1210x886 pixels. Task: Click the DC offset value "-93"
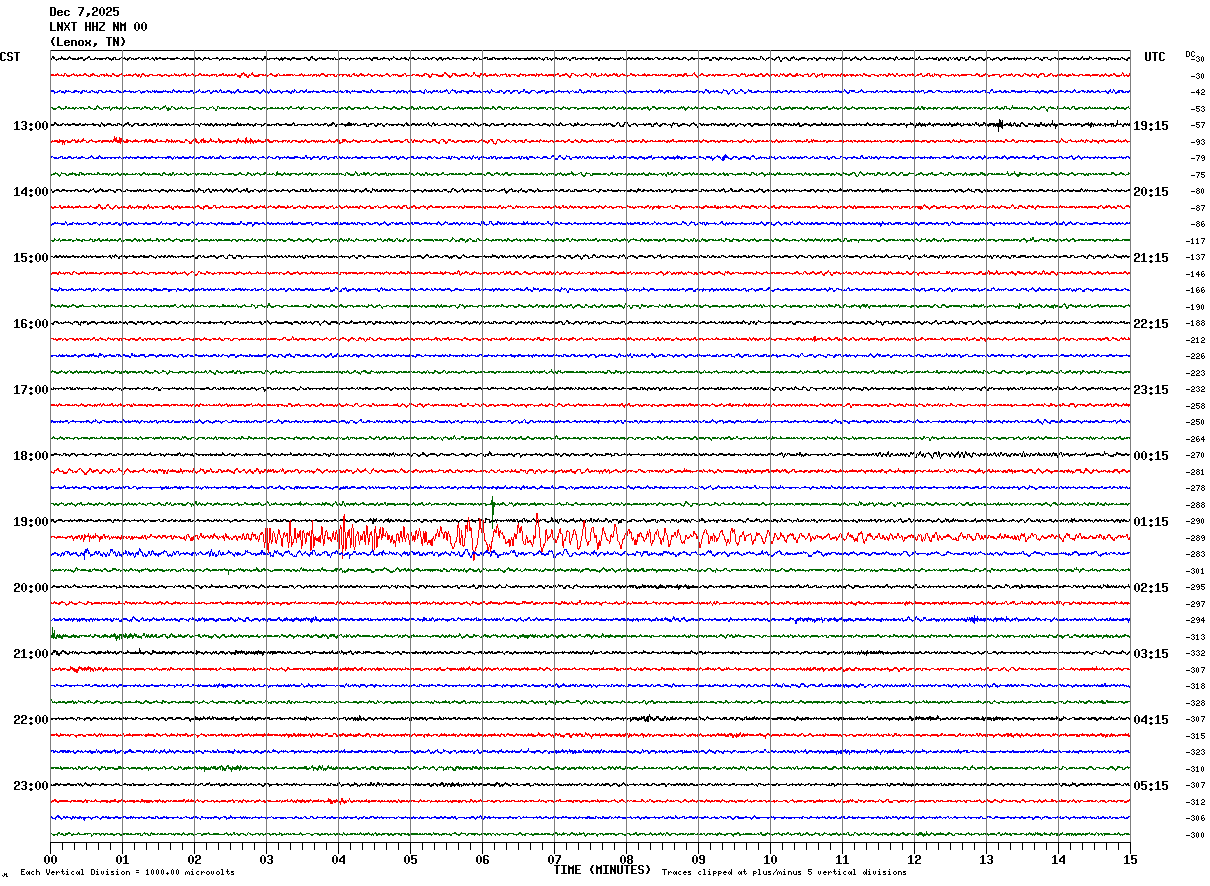(1197, 142)
